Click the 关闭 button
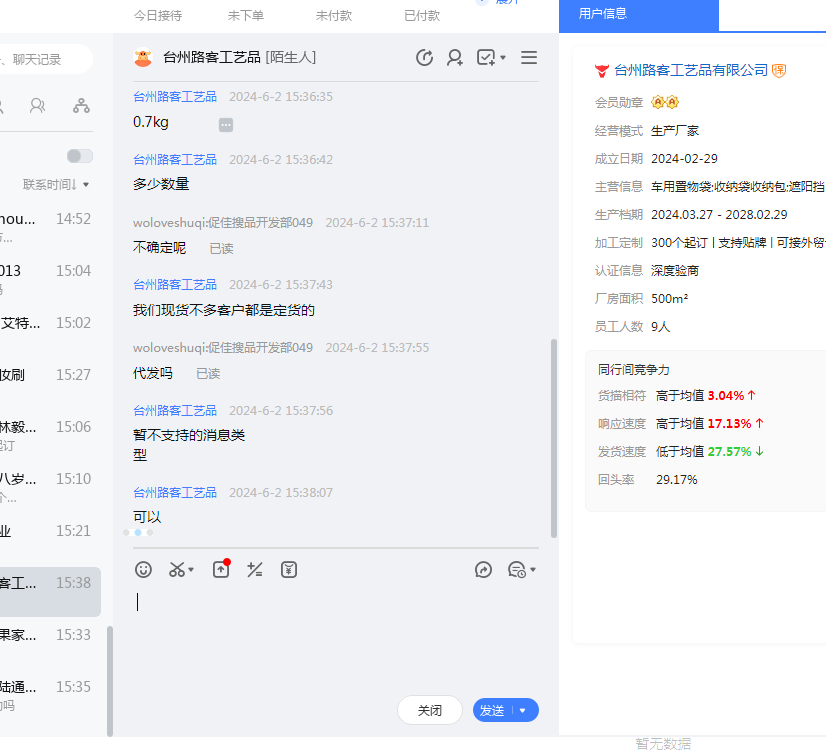The width and height of the screenshot is (826, 754). click(430, 711)
